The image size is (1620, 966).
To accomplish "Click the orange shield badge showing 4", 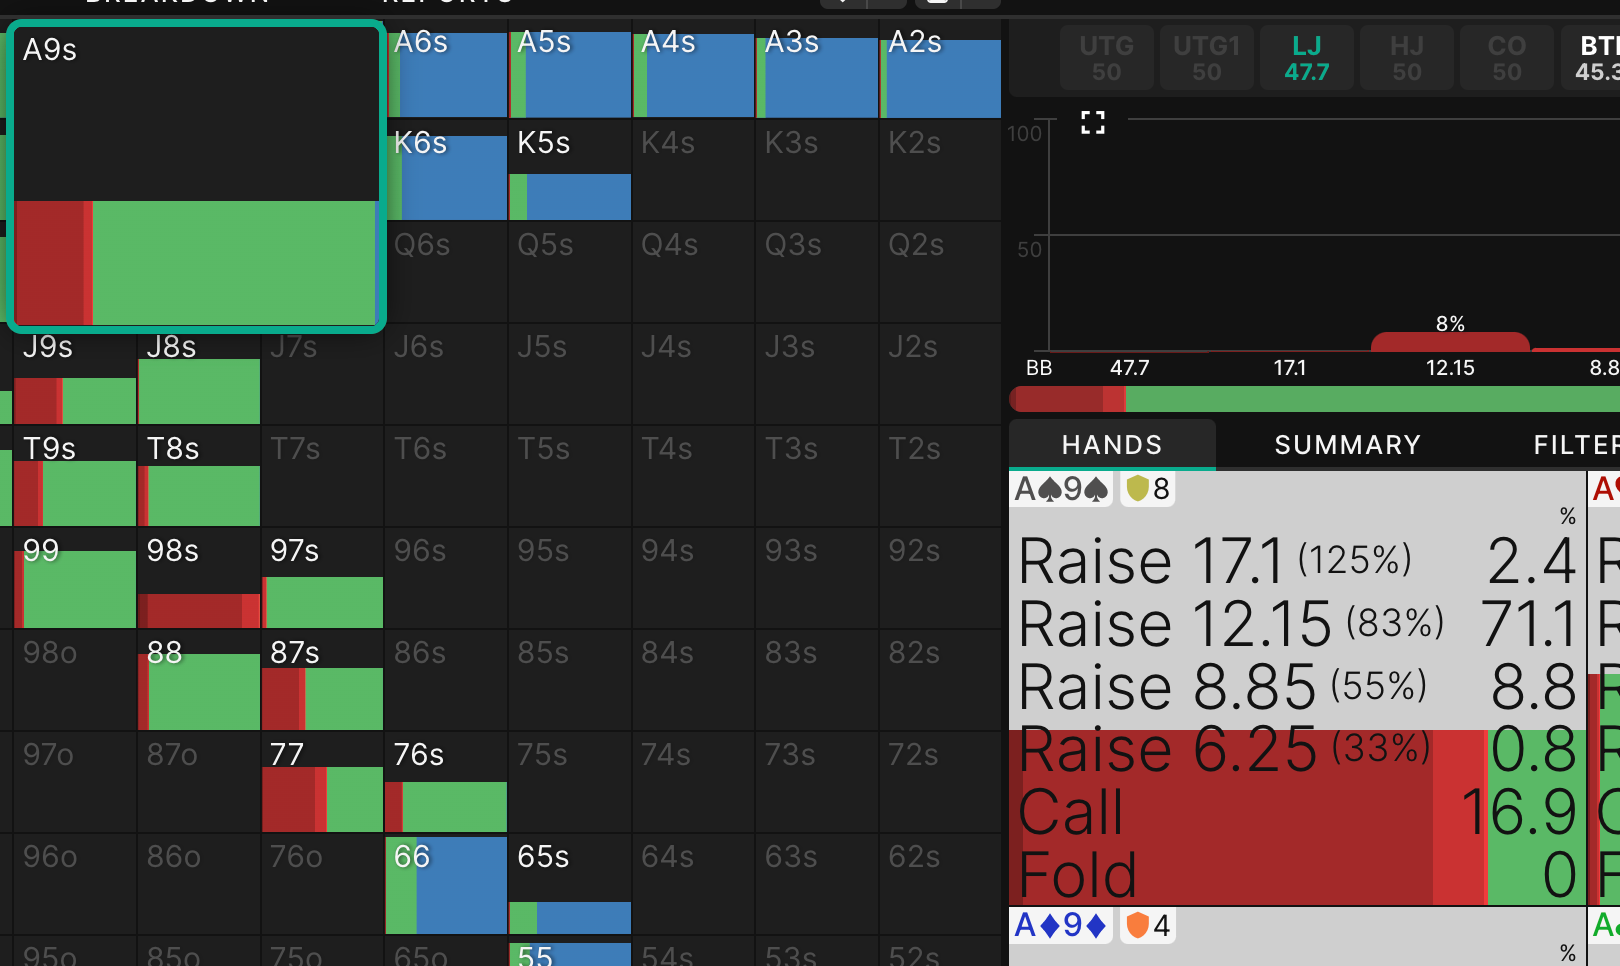I will pyautogui.click(x=1148, y=925).
